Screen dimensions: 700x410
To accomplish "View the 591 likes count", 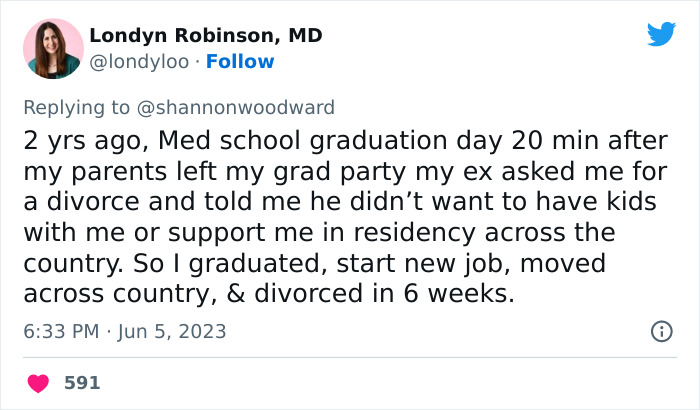I will (x=82, y=383).
